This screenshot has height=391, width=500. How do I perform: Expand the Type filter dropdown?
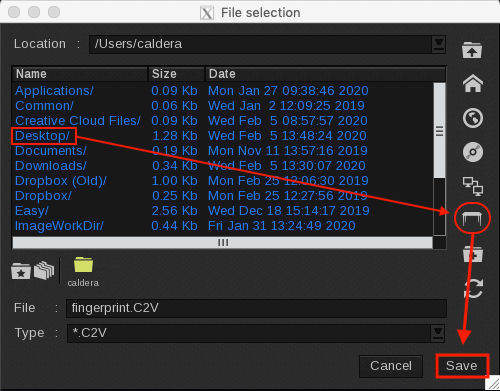click(438, 333)
